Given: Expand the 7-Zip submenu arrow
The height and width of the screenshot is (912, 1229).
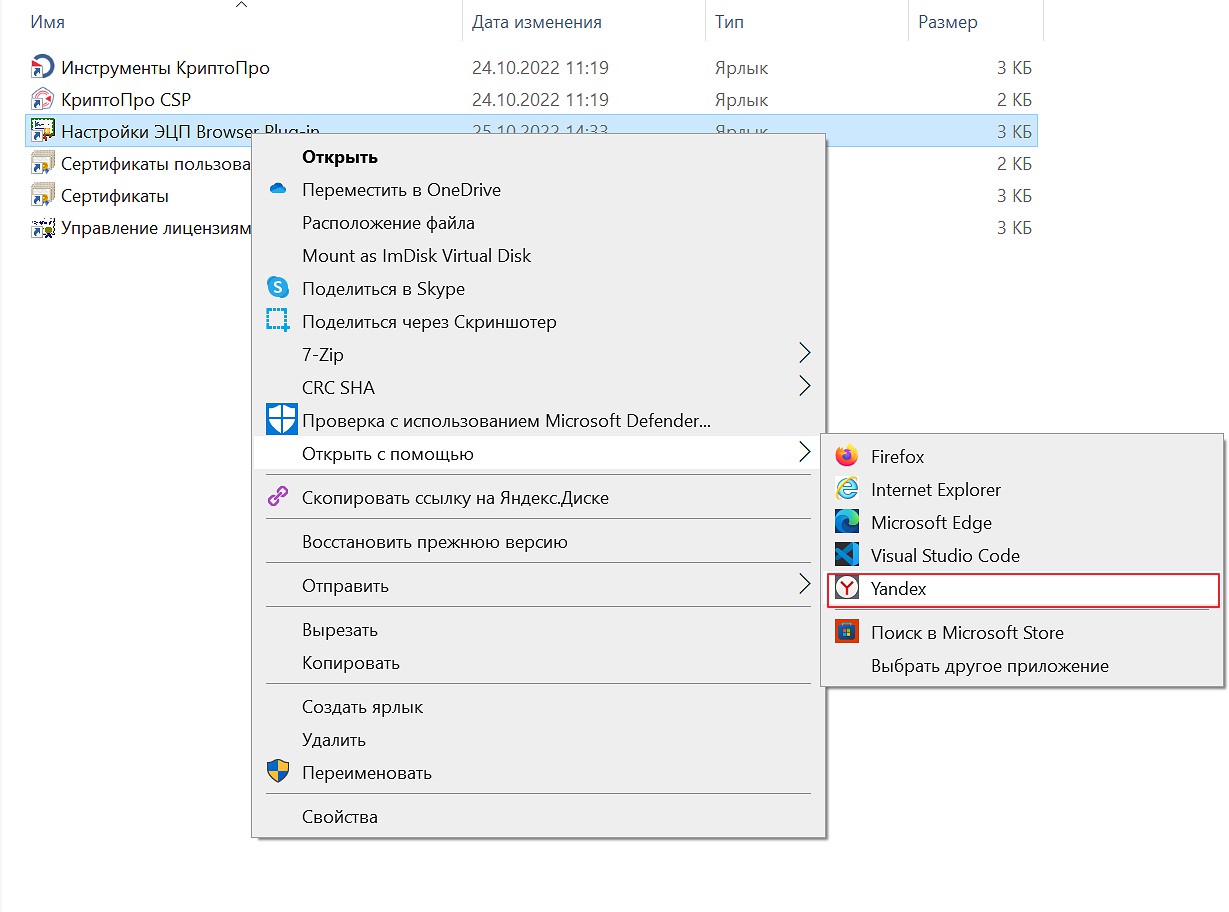Looking at the screenshot, I should click(x=804, y=353).
